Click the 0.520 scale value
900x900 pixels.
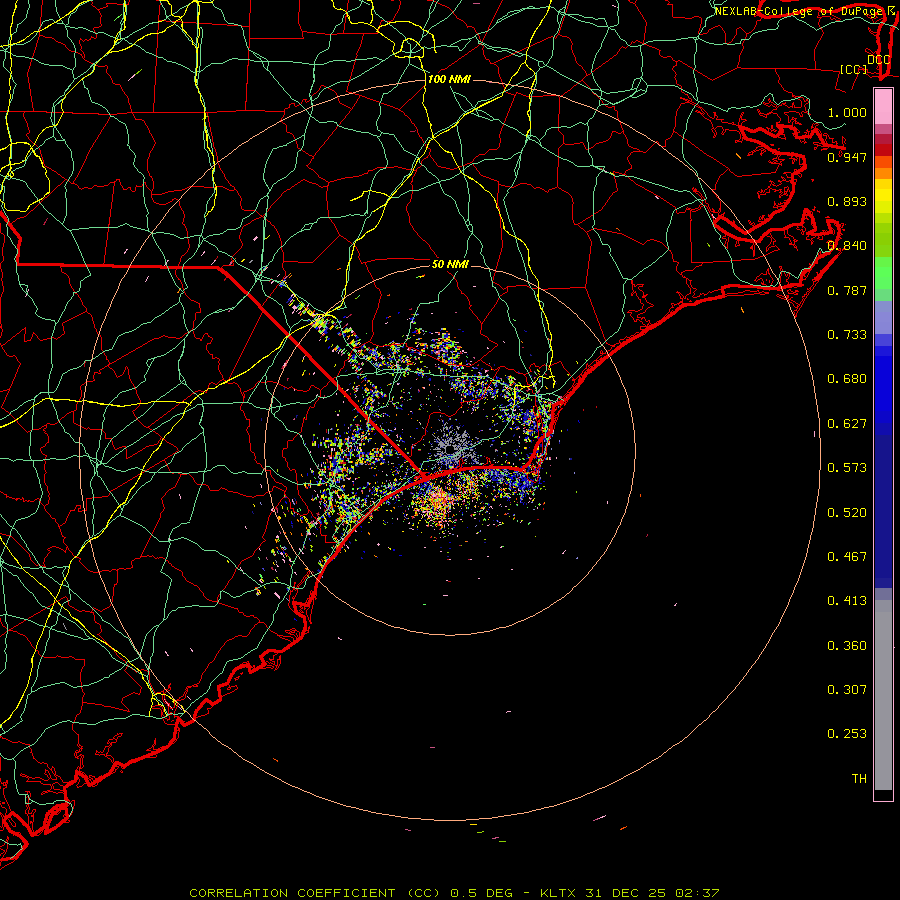847,513
